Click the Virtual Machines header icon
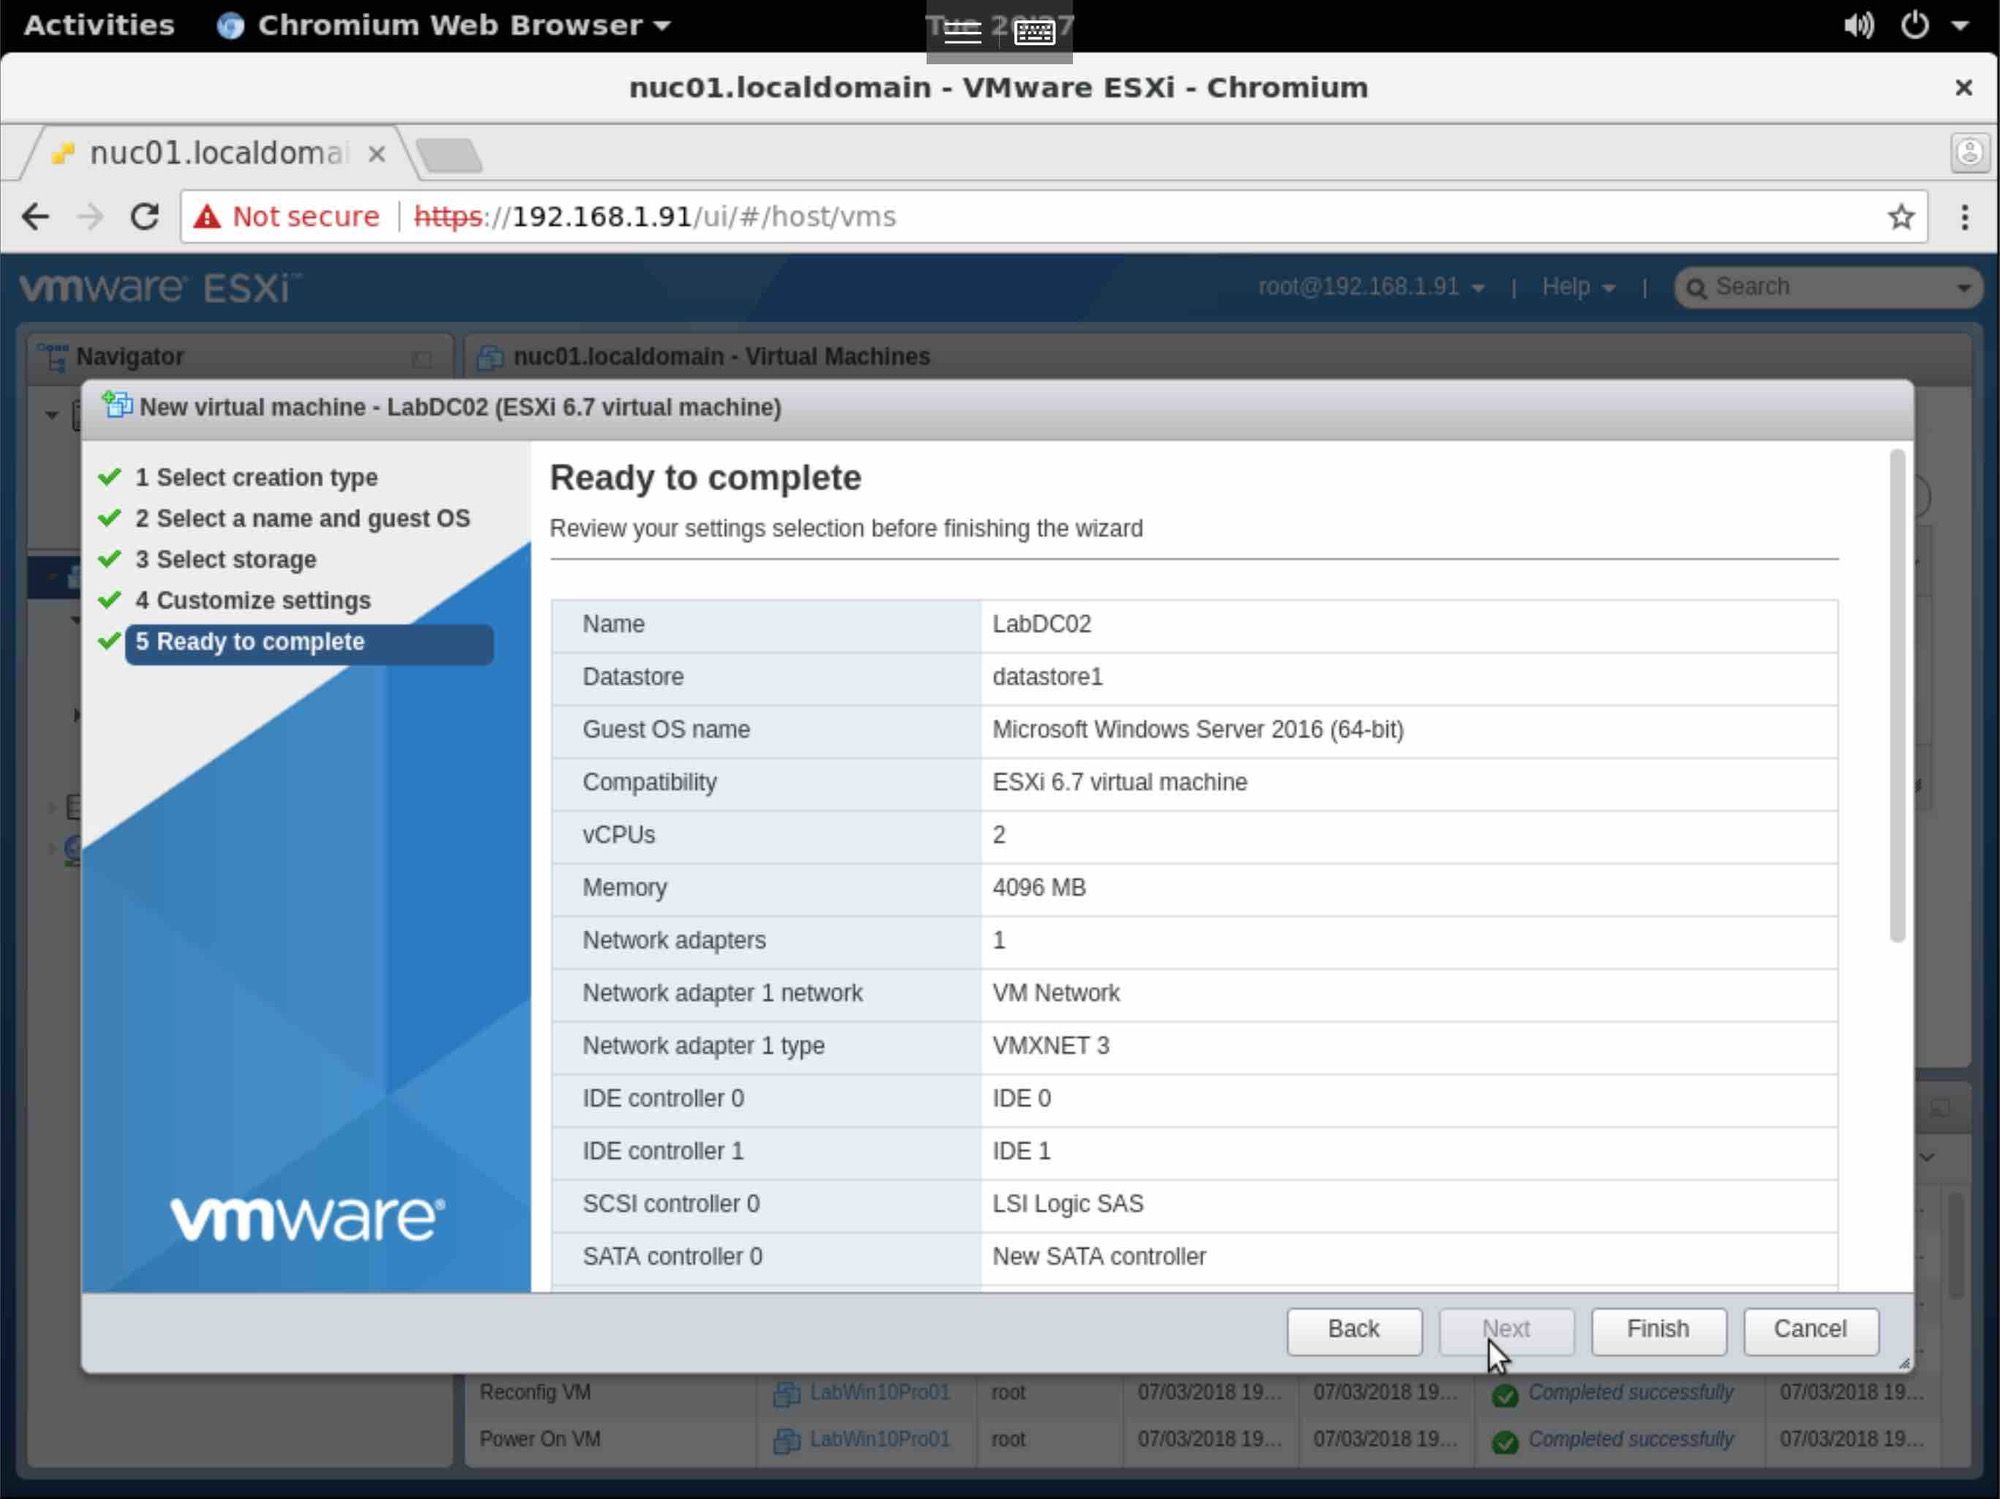This screenshot has width=2000, height=1499. pos(490,357)
